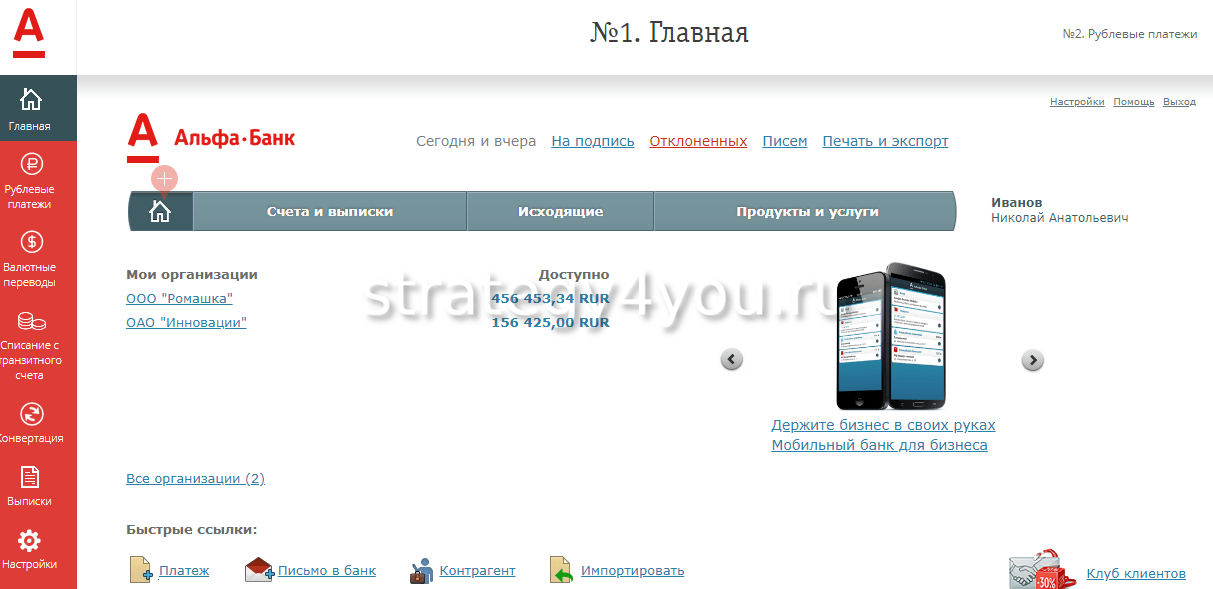
Task: Click the mobile phones banner image
Action: pyautogui.click(x=890, y=336)
